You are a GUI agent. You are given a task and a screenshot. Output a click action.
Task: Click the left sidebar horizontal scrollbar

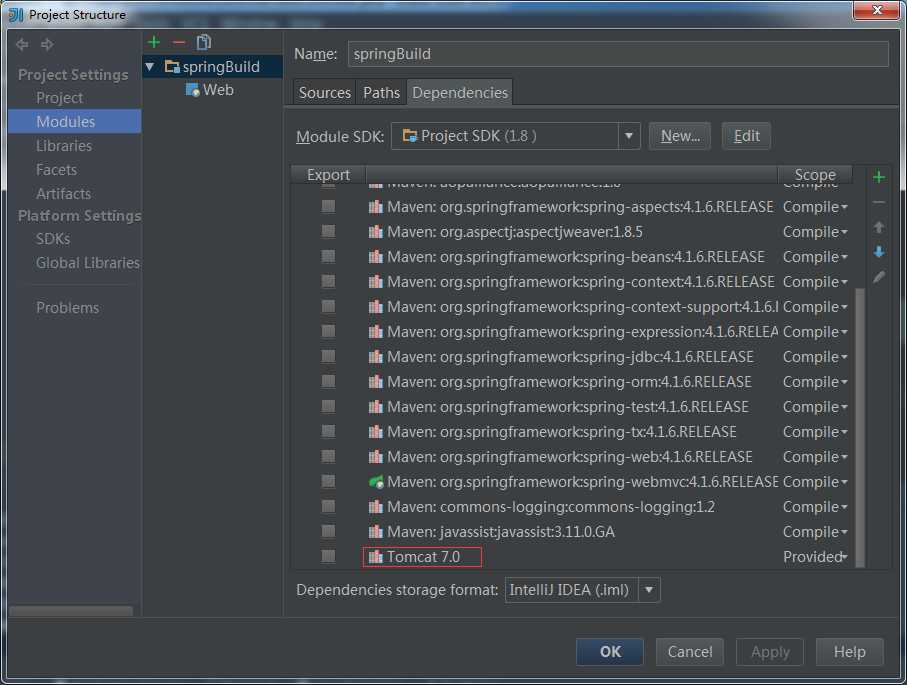pos(71,610)
